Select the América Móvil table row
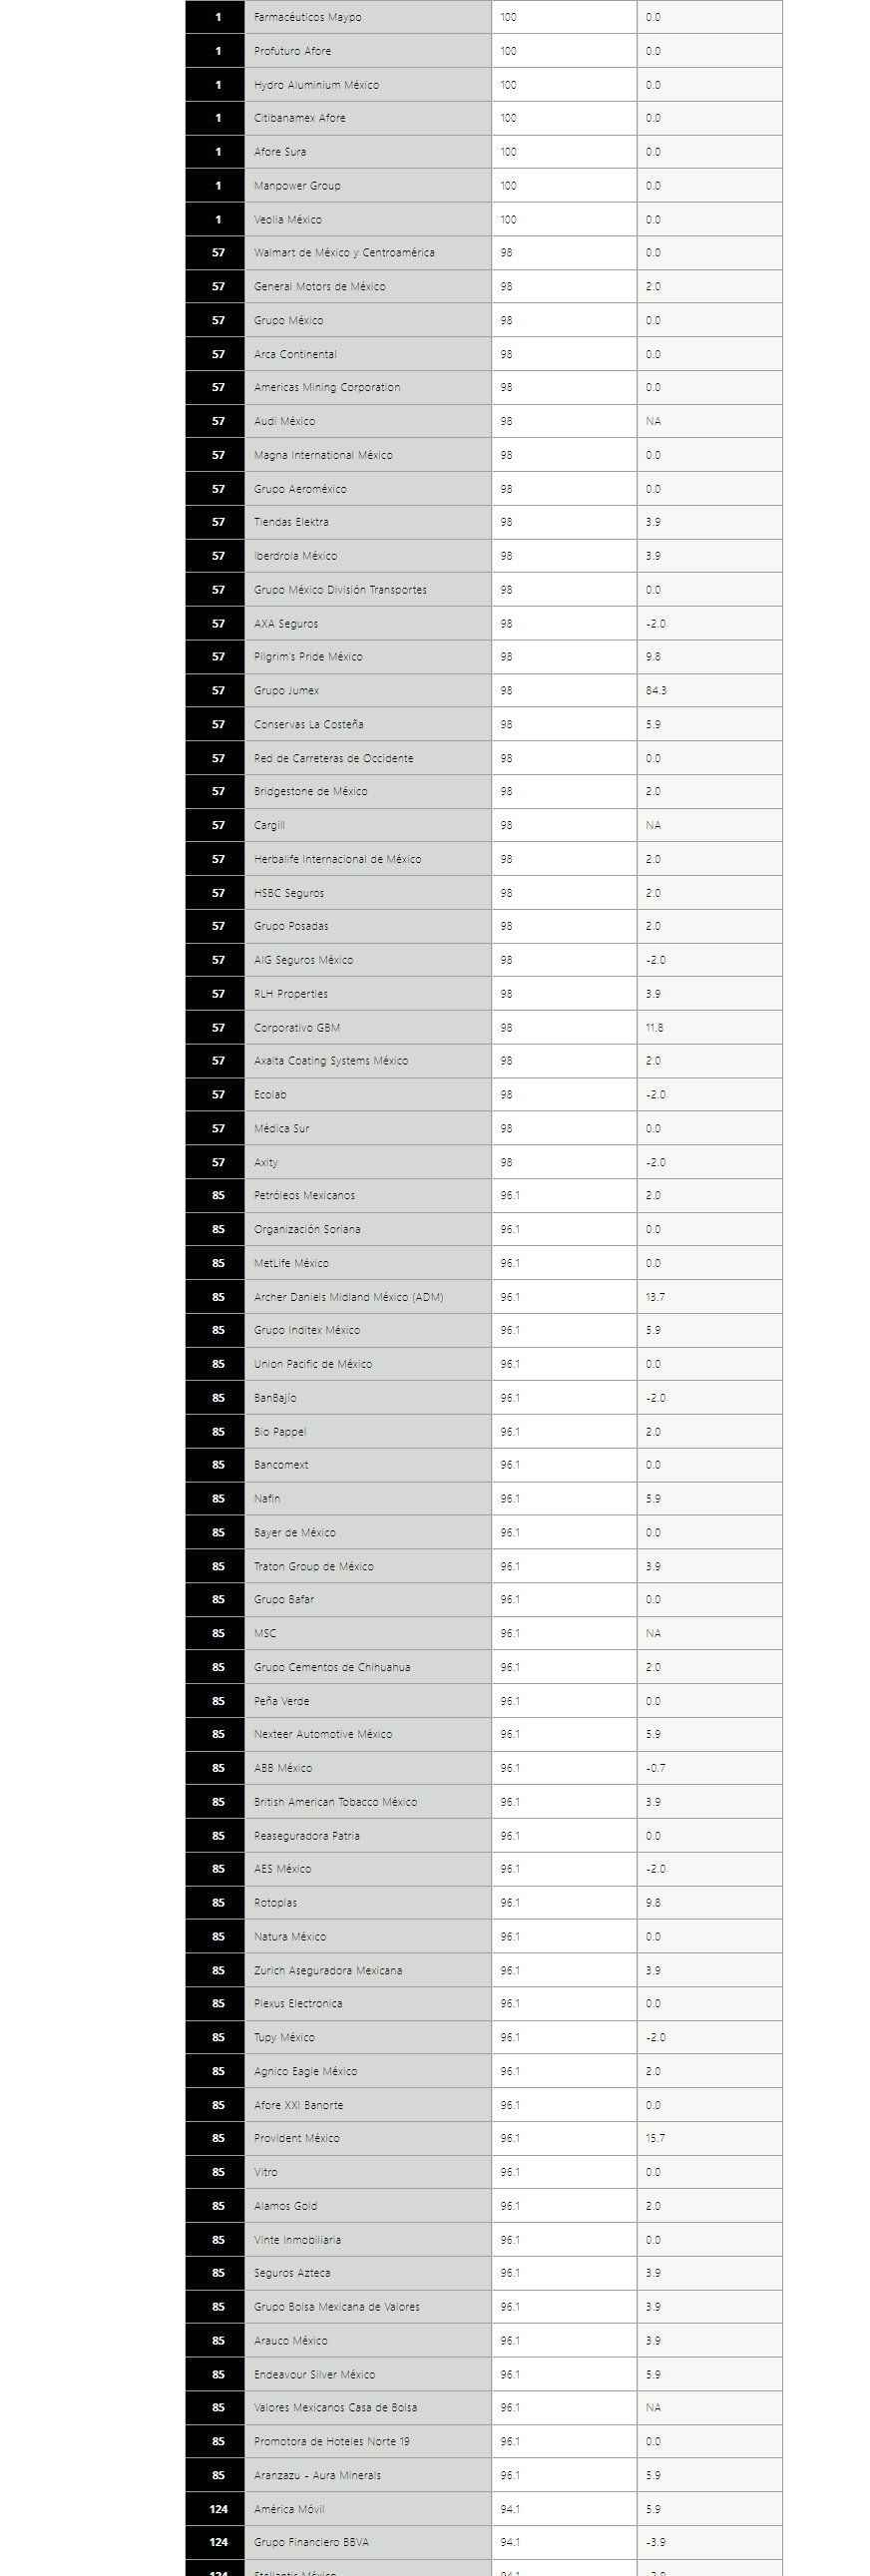Image resolution: width=870 pixels, height=2576 pixels. pos(483,2508)
